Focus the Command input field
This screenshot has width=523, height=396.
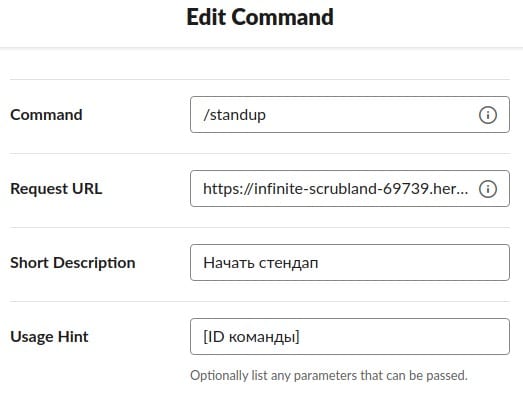pyautogui.click(x=350, y=115)
